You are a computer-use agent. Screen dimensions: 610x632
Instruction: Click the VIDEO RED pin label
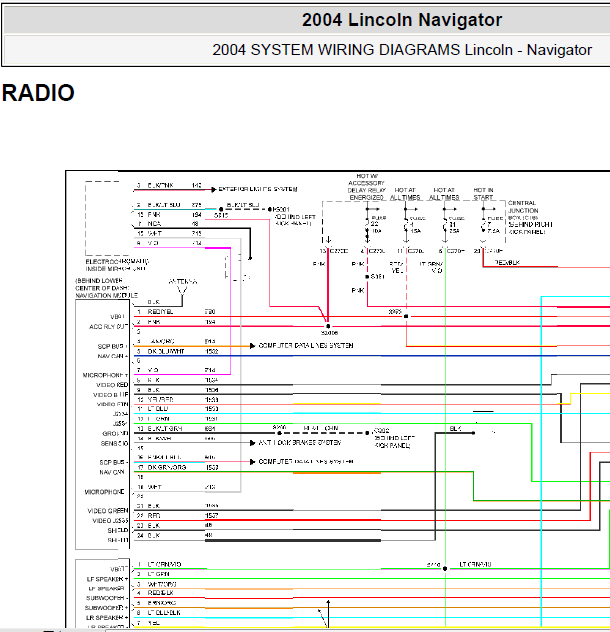tap(112, 385)
